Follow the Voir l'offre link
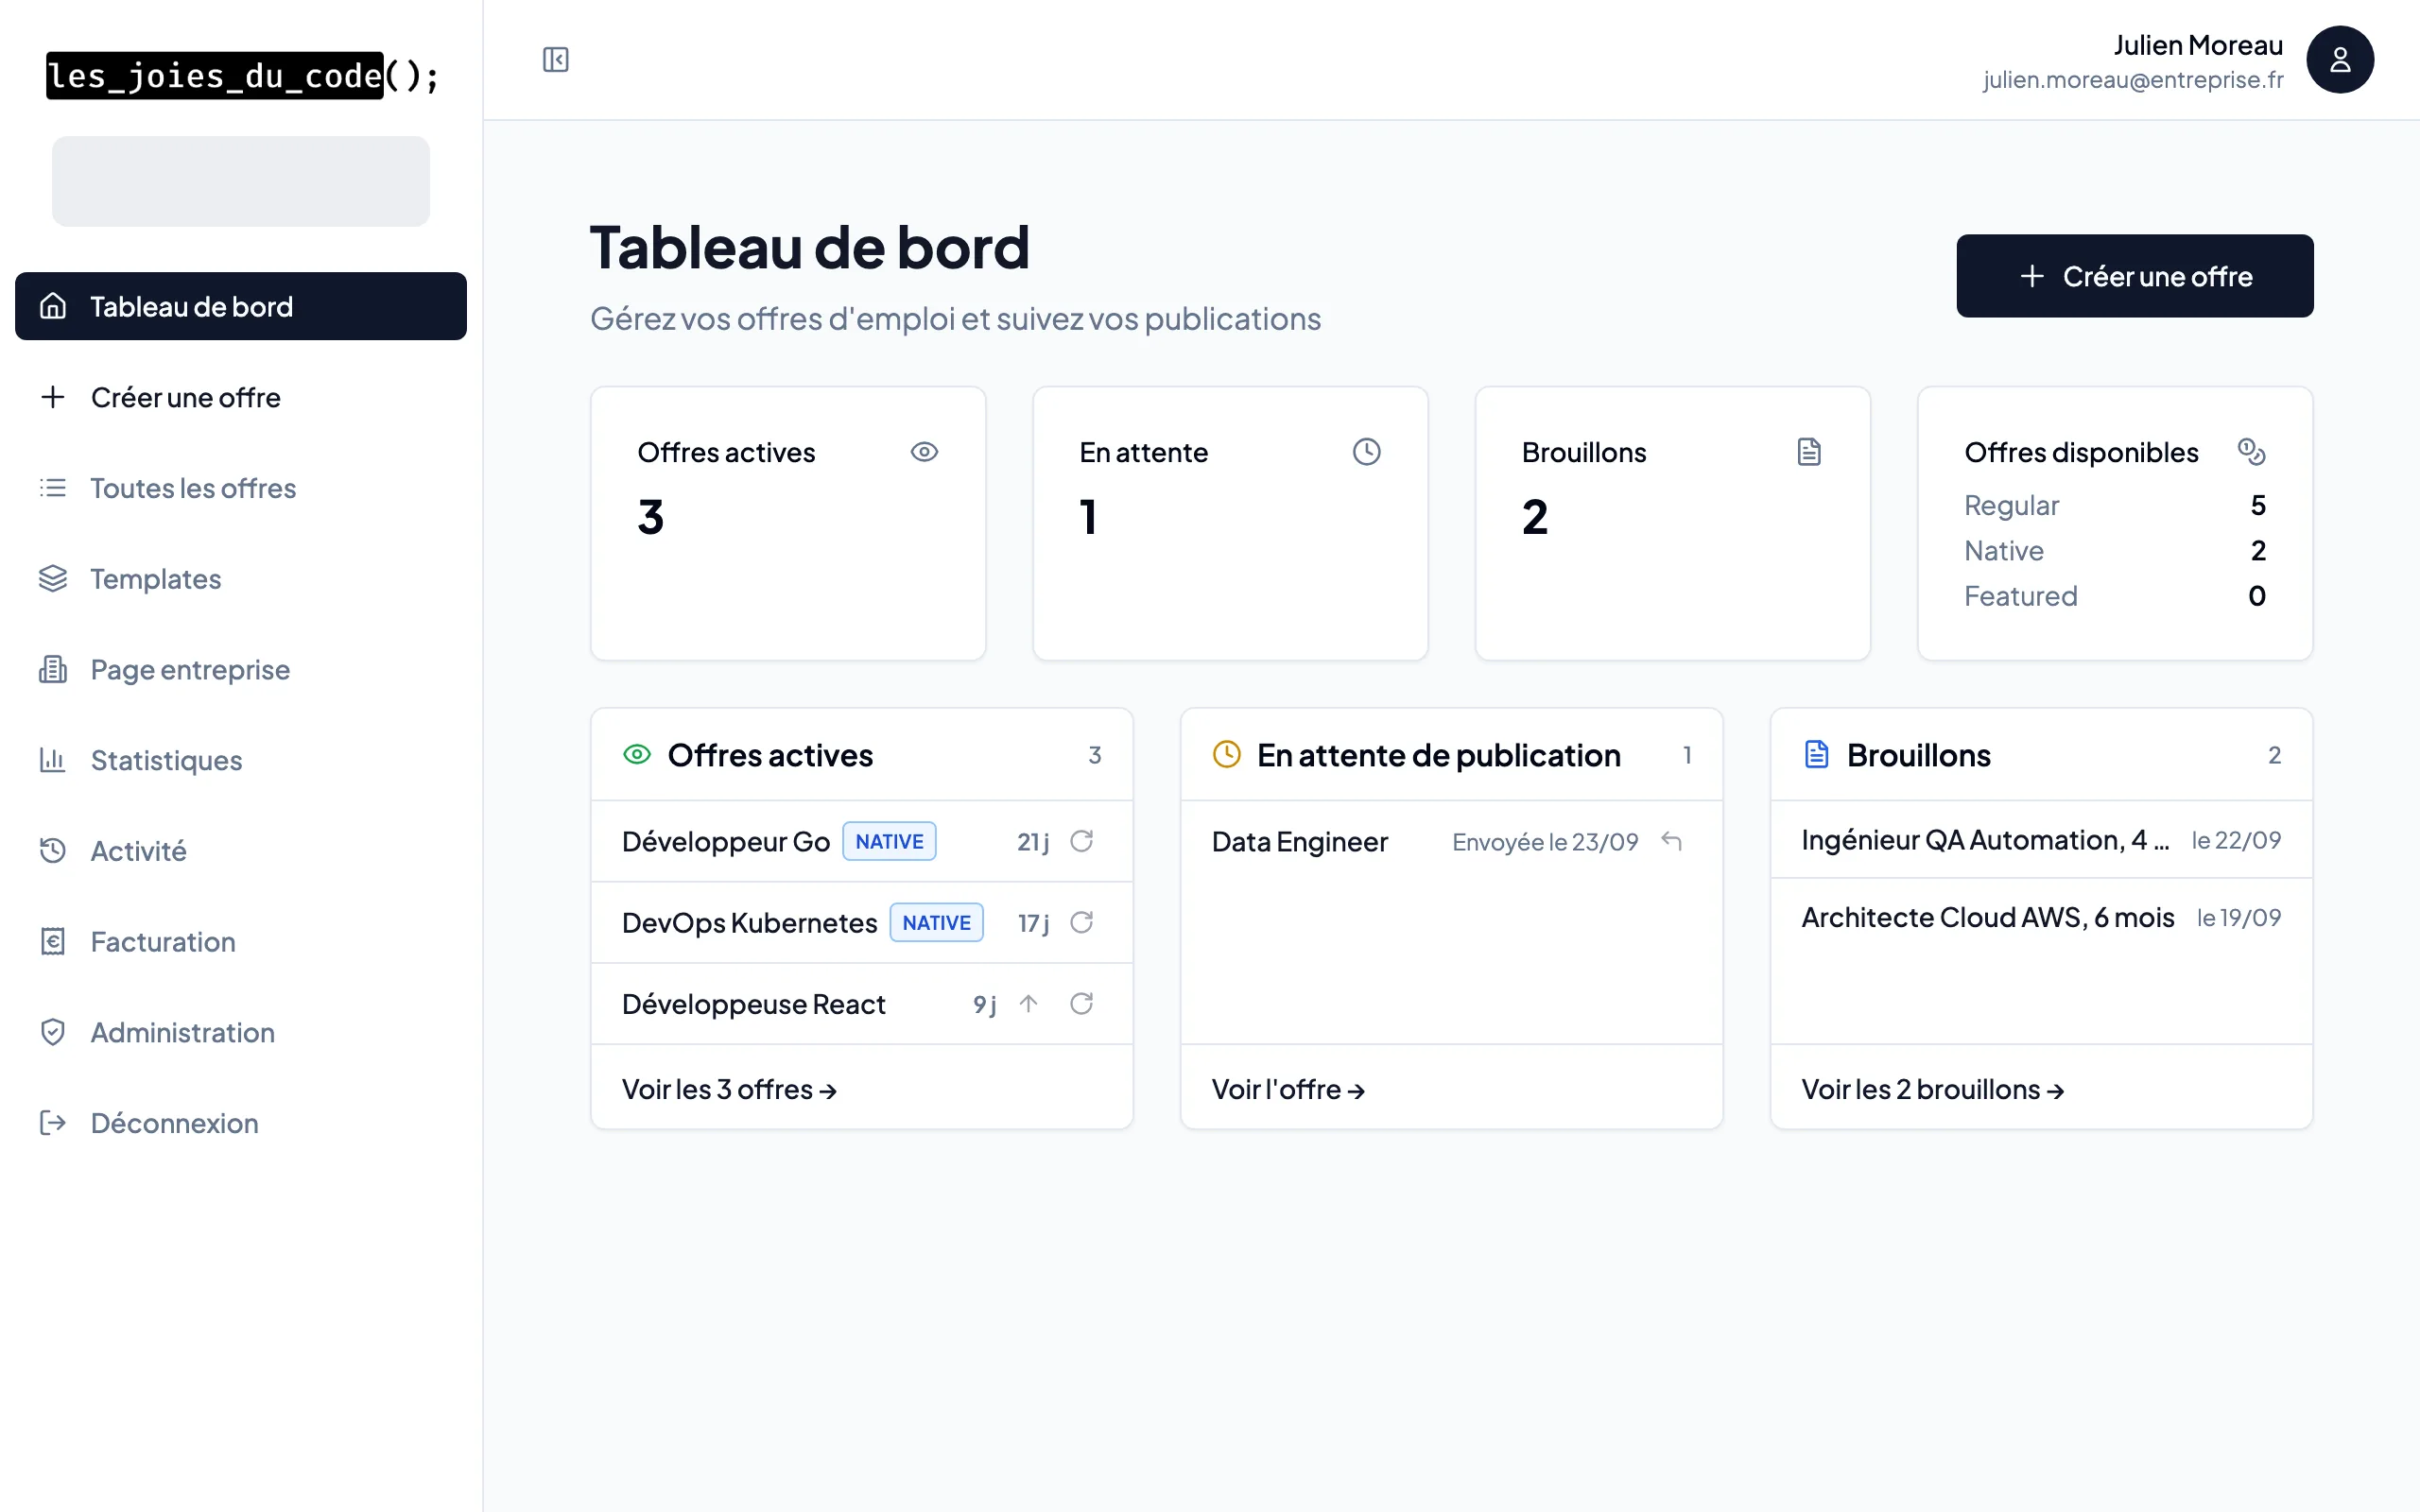This screenshot has height=1512, width=2420. coord(1288,1089)
